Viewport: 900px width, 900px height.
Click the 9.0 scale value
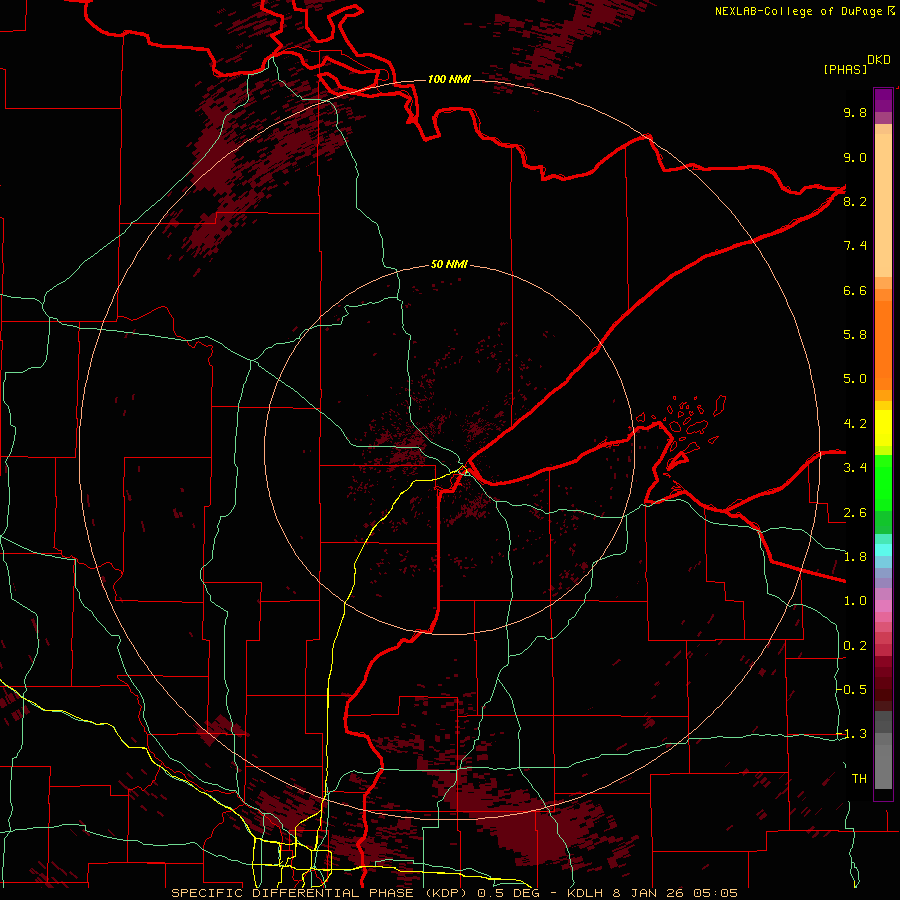[x=855, y=158]
